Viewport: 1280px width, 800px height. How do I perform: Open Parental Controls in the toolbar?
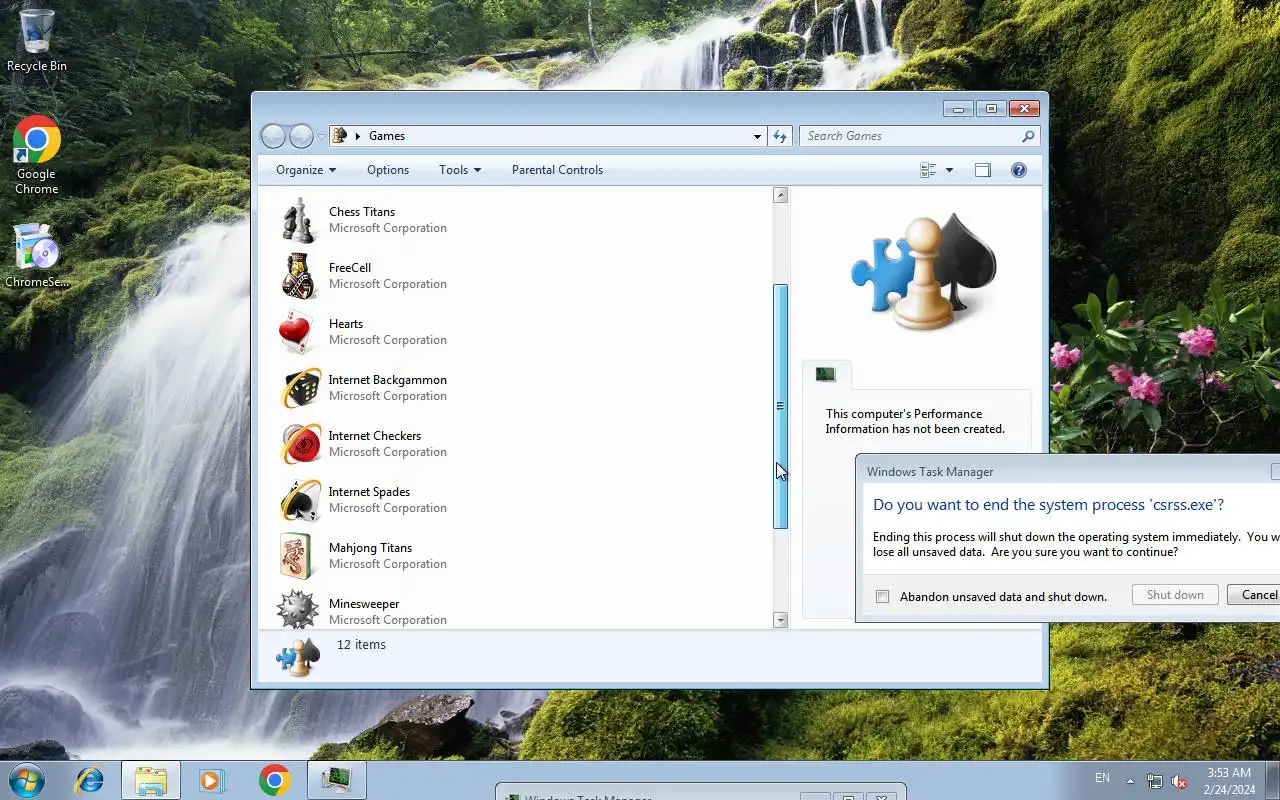557,170
